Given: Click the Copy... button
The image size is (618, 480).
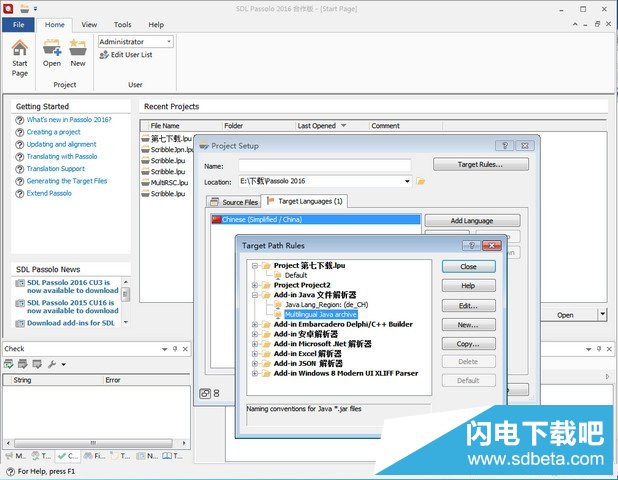Looking at the screenshot, I should coord(469,344).
